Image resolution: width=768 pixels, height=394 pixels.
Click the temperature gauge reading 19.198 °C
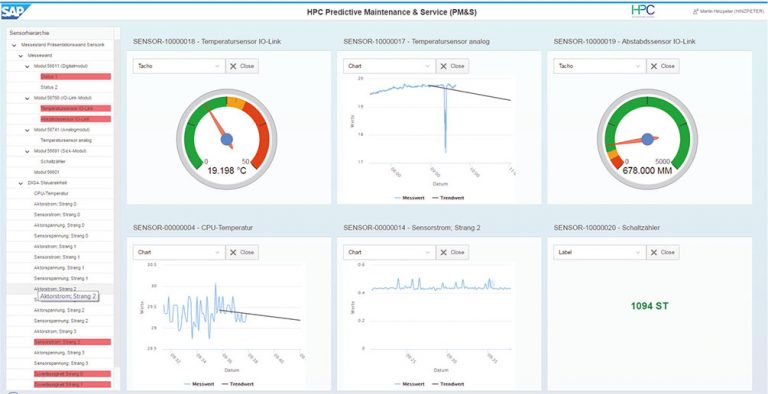[226, 139]
